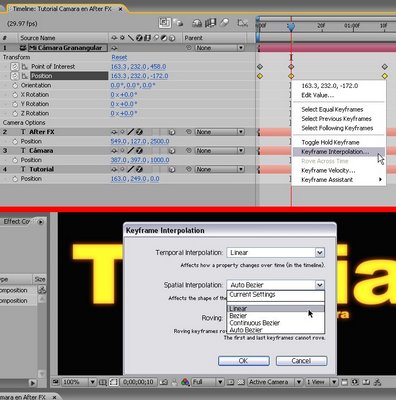Viewport: 396px width, 400px height.
Task: Click the shy switch of camera layer
Action: 114,48
